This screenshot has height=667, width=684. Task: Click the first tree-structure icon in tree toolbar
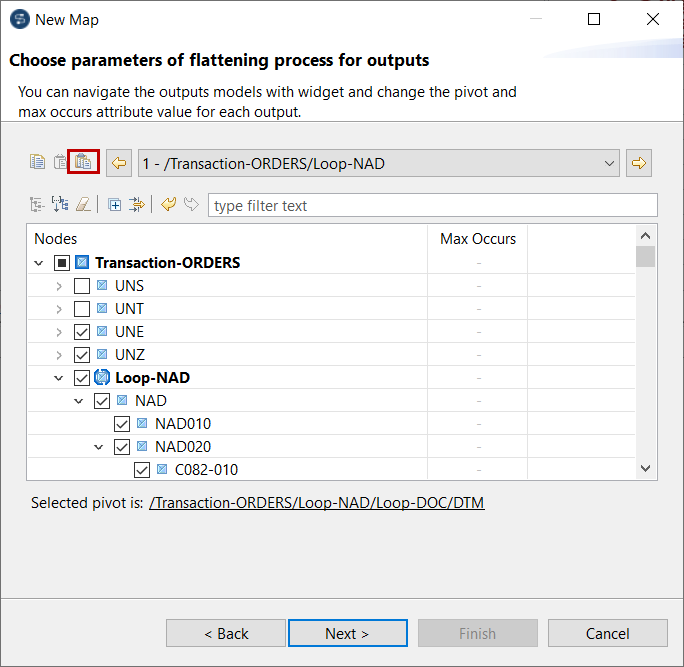point(38,205)
